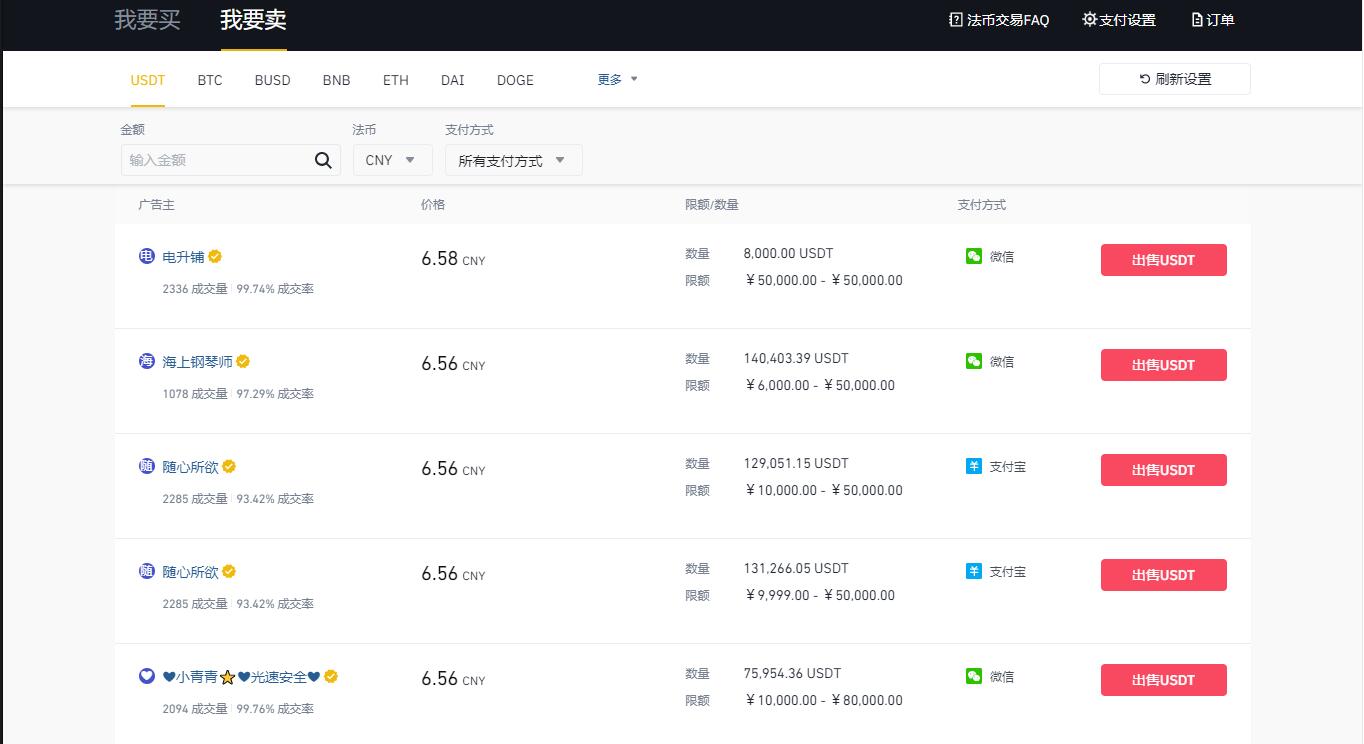Click the verified badge next to 电升铺
The image size is (1364, 744).
(x=215, y=257)
